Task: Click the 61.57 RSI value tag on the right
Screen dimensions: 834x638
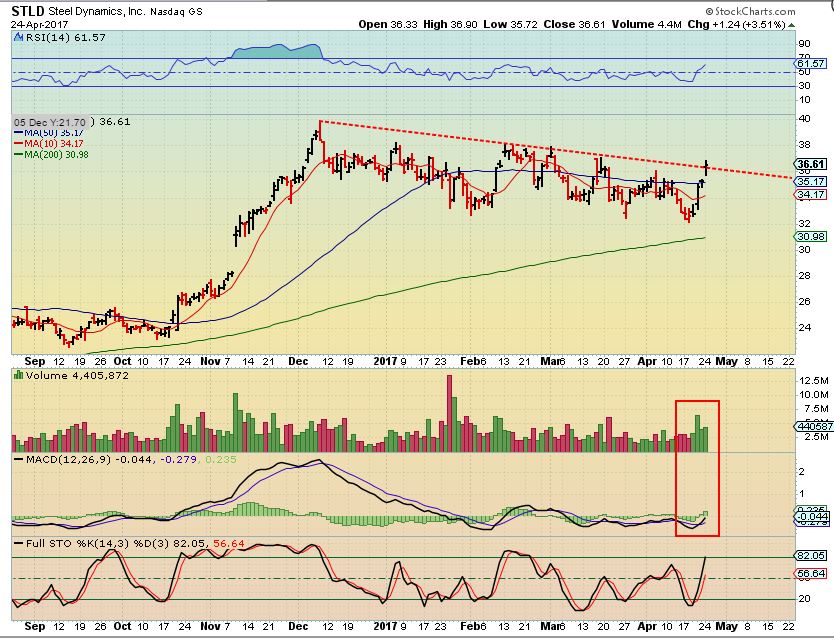Action: tap(811, 63)
